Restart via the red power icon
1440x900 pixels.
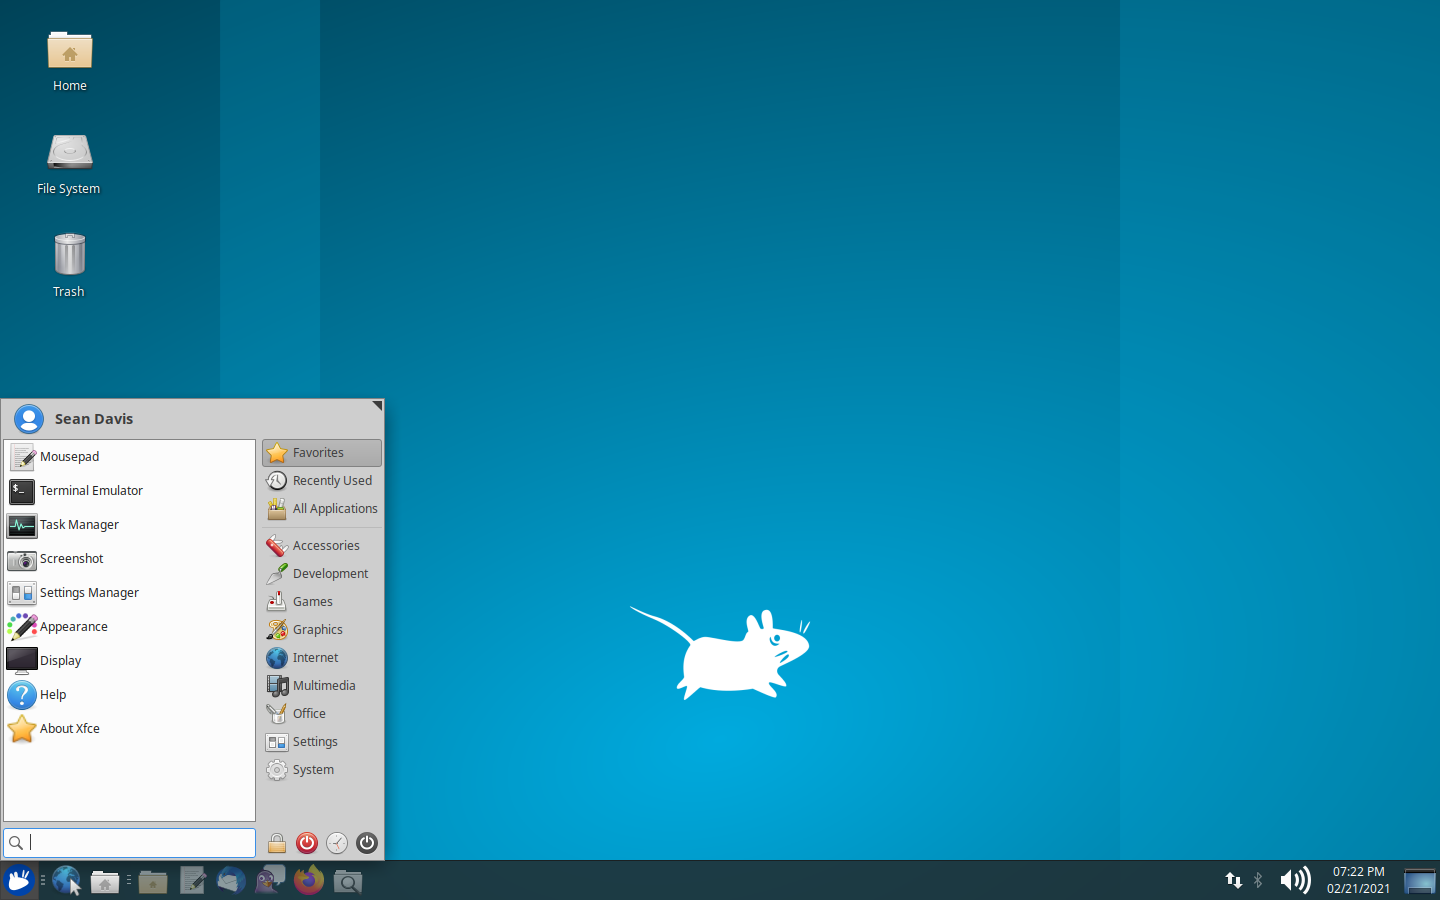[307, 843]
